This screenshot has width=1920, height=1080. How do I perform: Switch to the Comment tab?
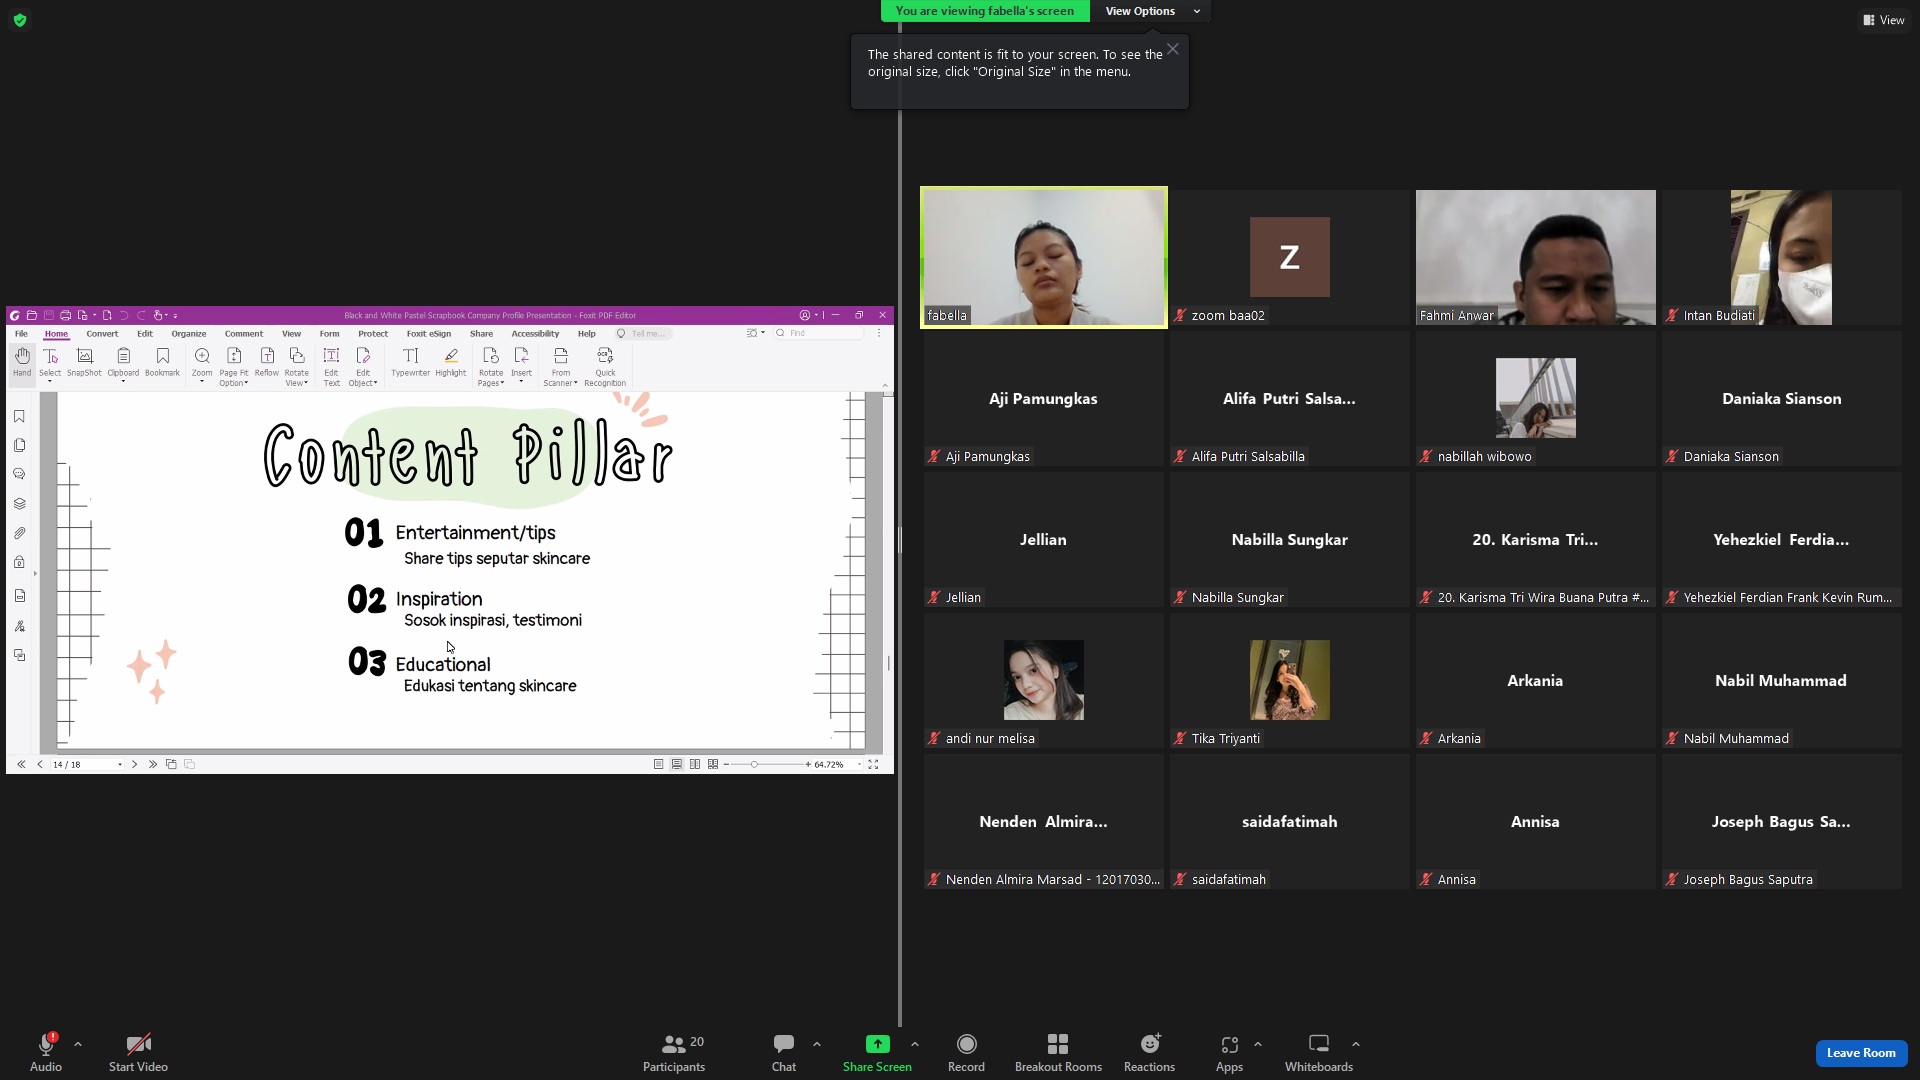pyautogui.click(x=244, y=334)
